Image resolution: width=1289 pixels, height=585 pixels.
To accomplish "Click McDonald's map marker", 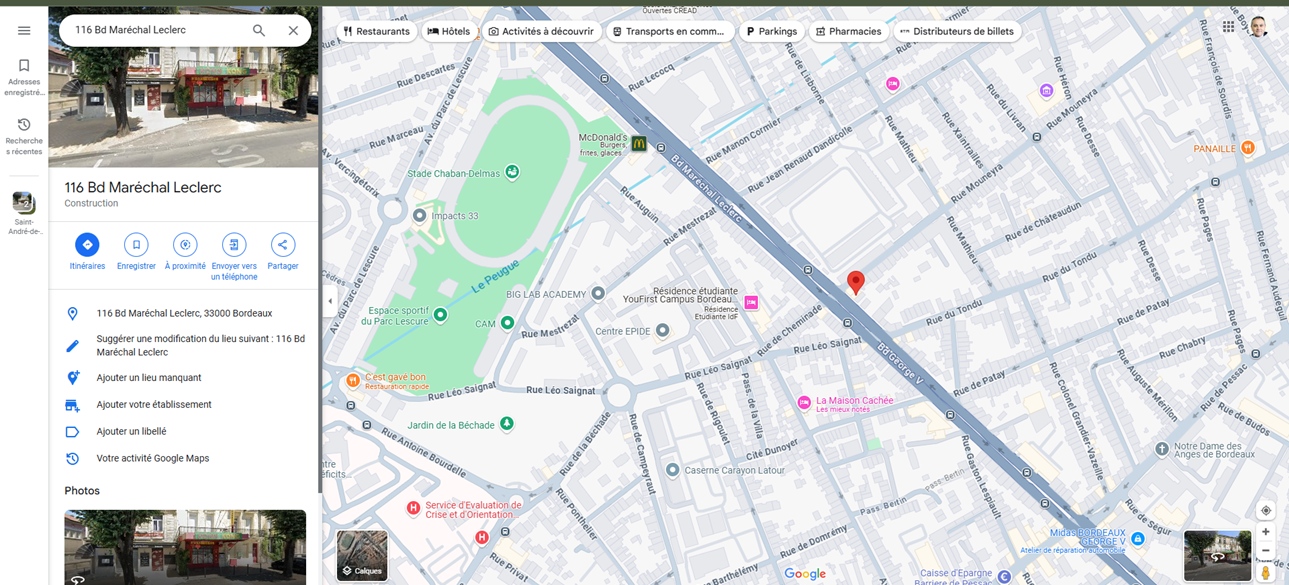I will 638,145.
